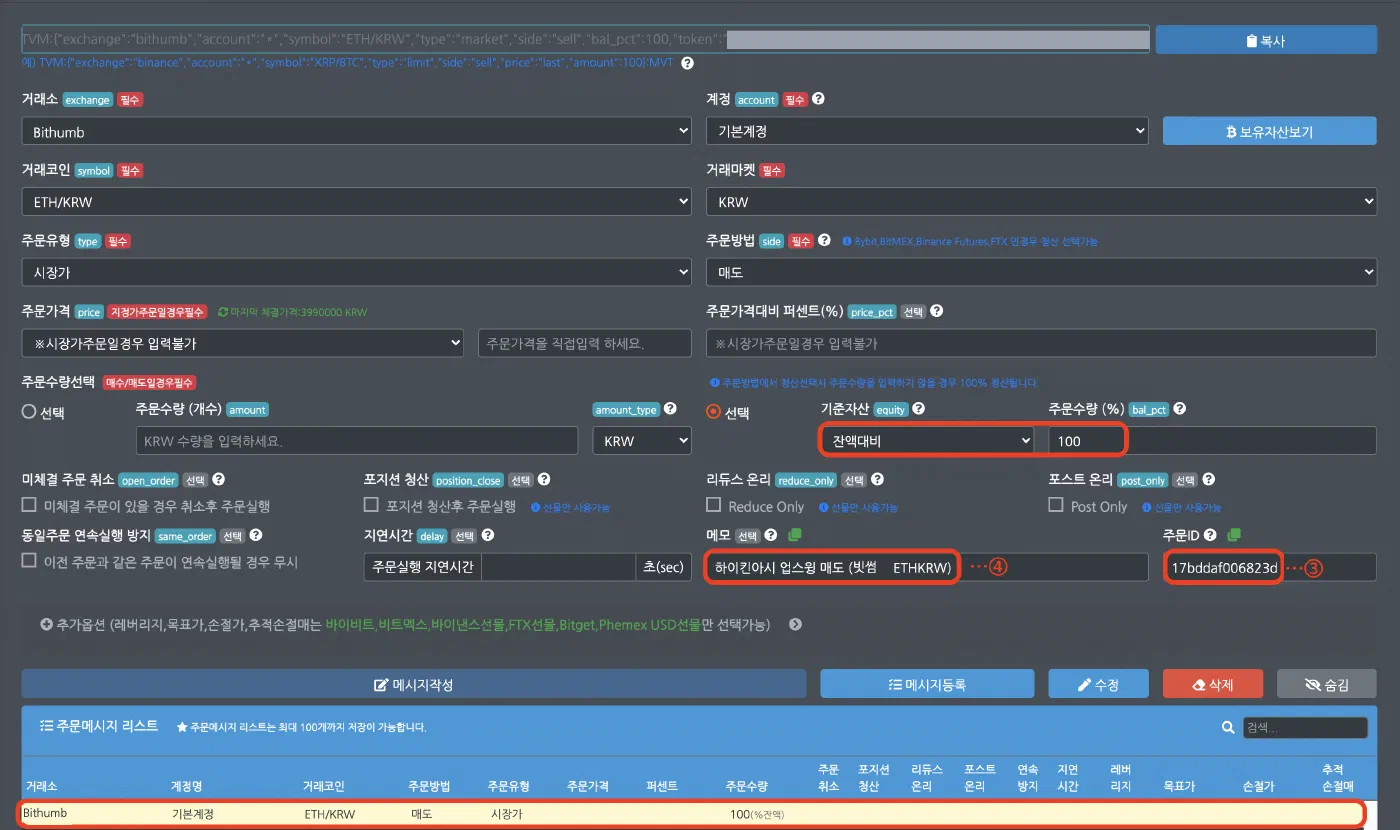This screenshot has width=1400, height=830.
Task: Click the search magnifier icon in message list
Action: click(1228, 728)
